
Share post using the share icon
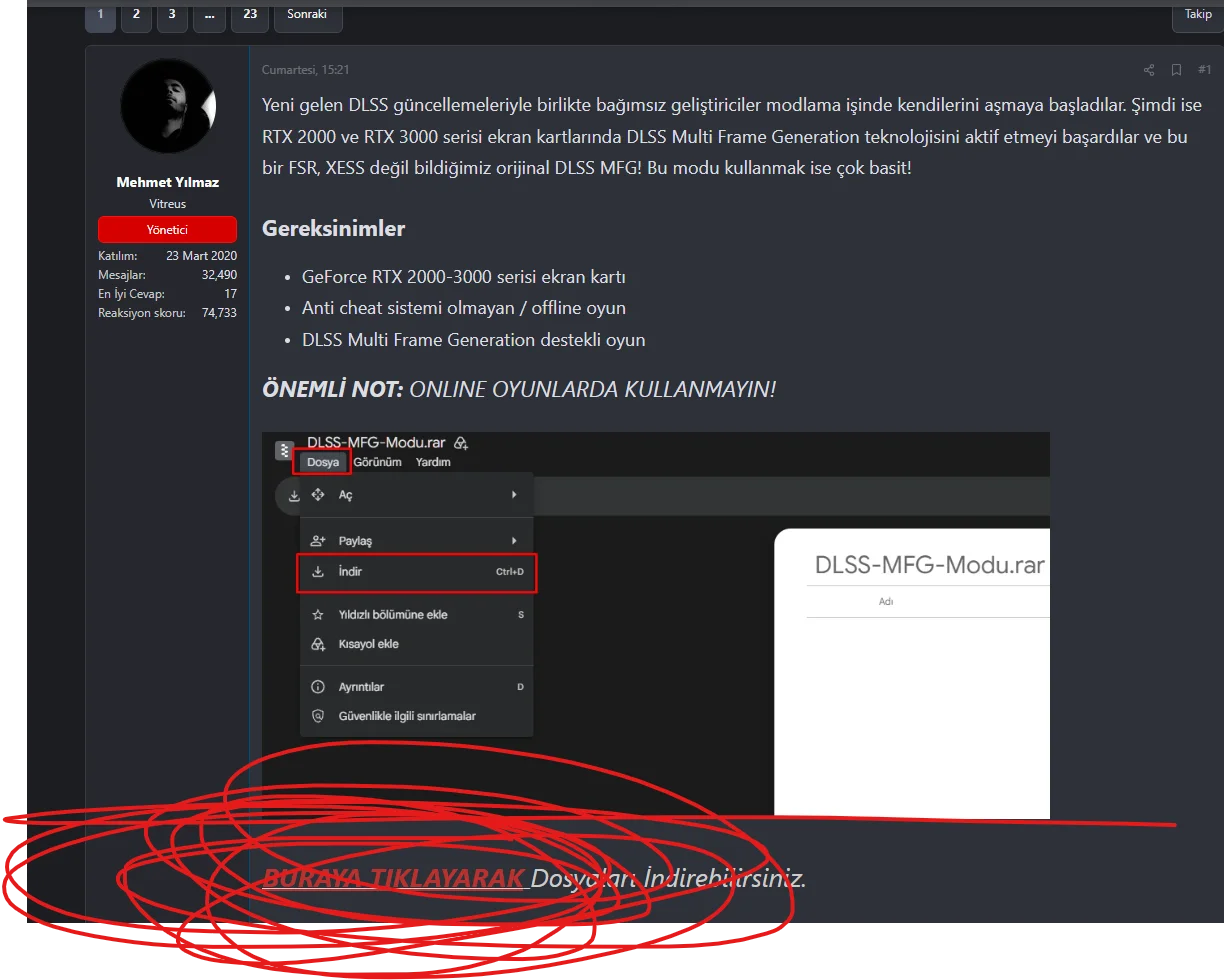point(1149,70)
